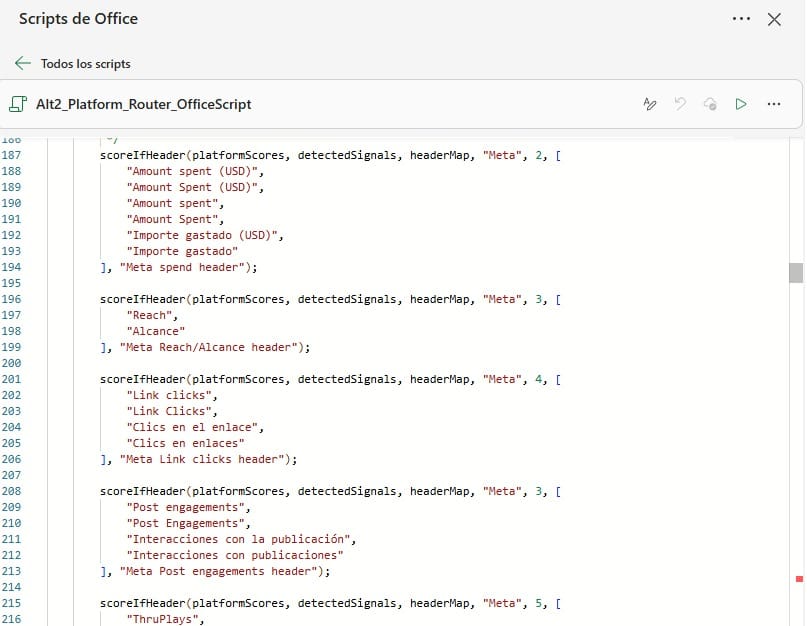Screen dimensions: 807x626
Task: Click the rename script pencil icon
Action: [650, 104]
